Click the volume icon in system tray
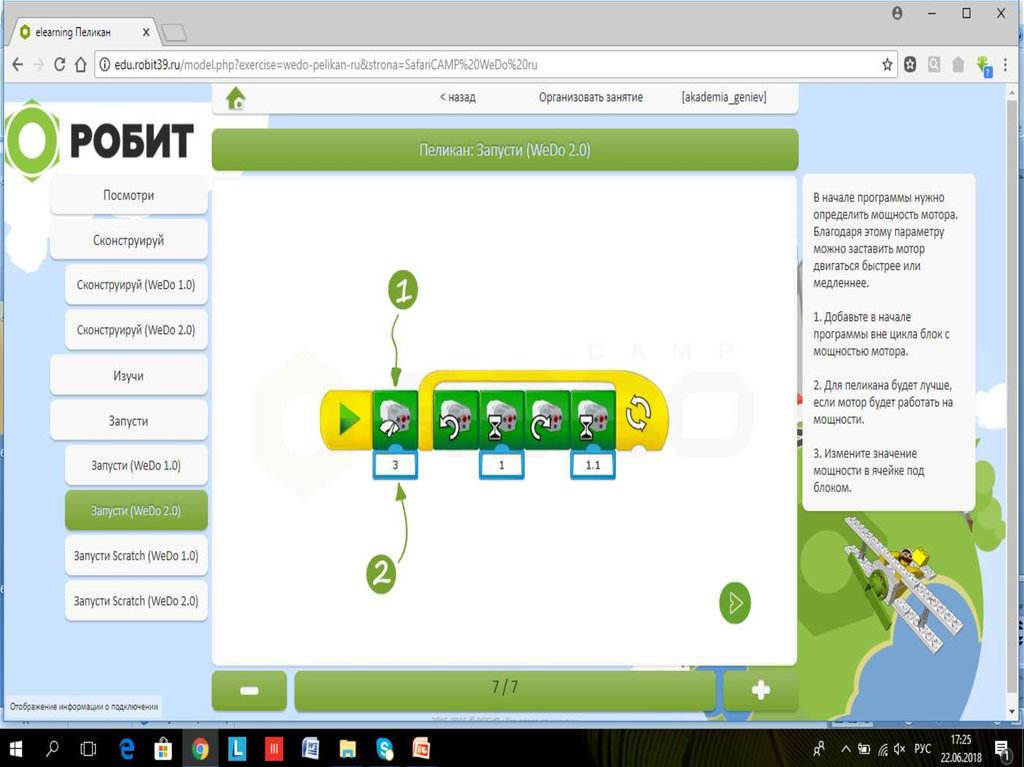 coord(899,749)
